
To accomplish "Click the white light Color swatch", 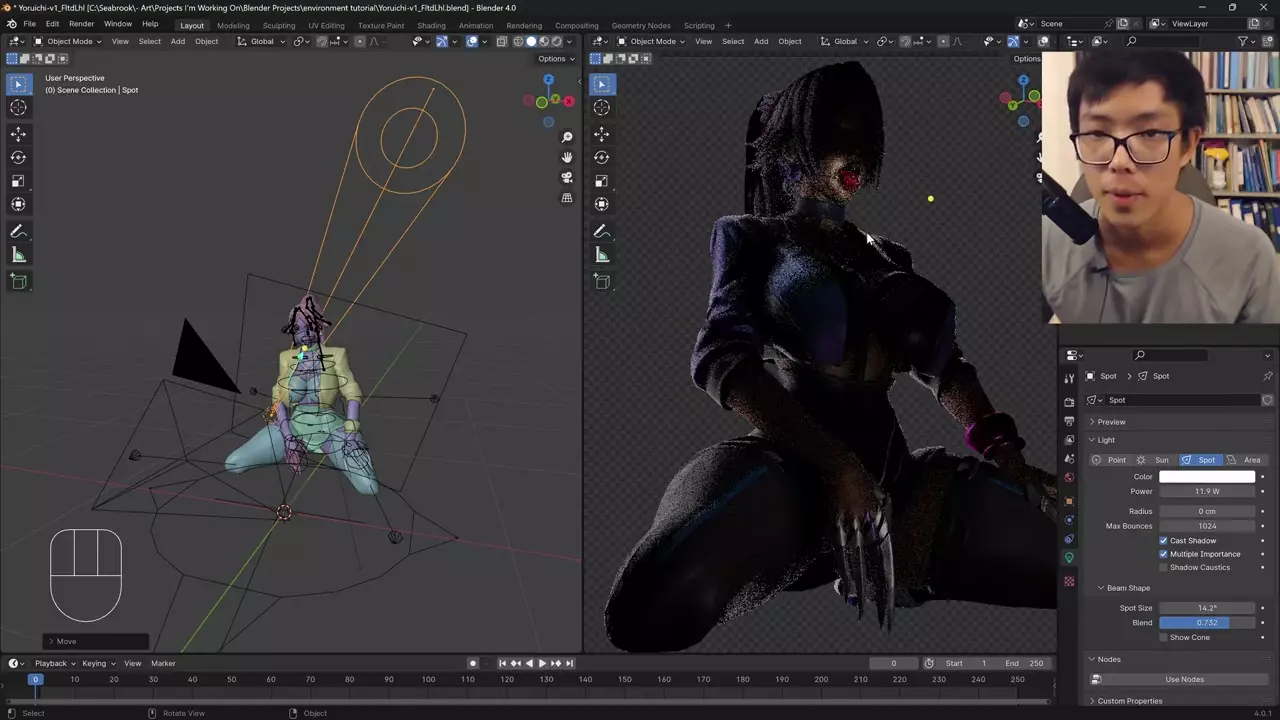I will [x=1206, y=477].
